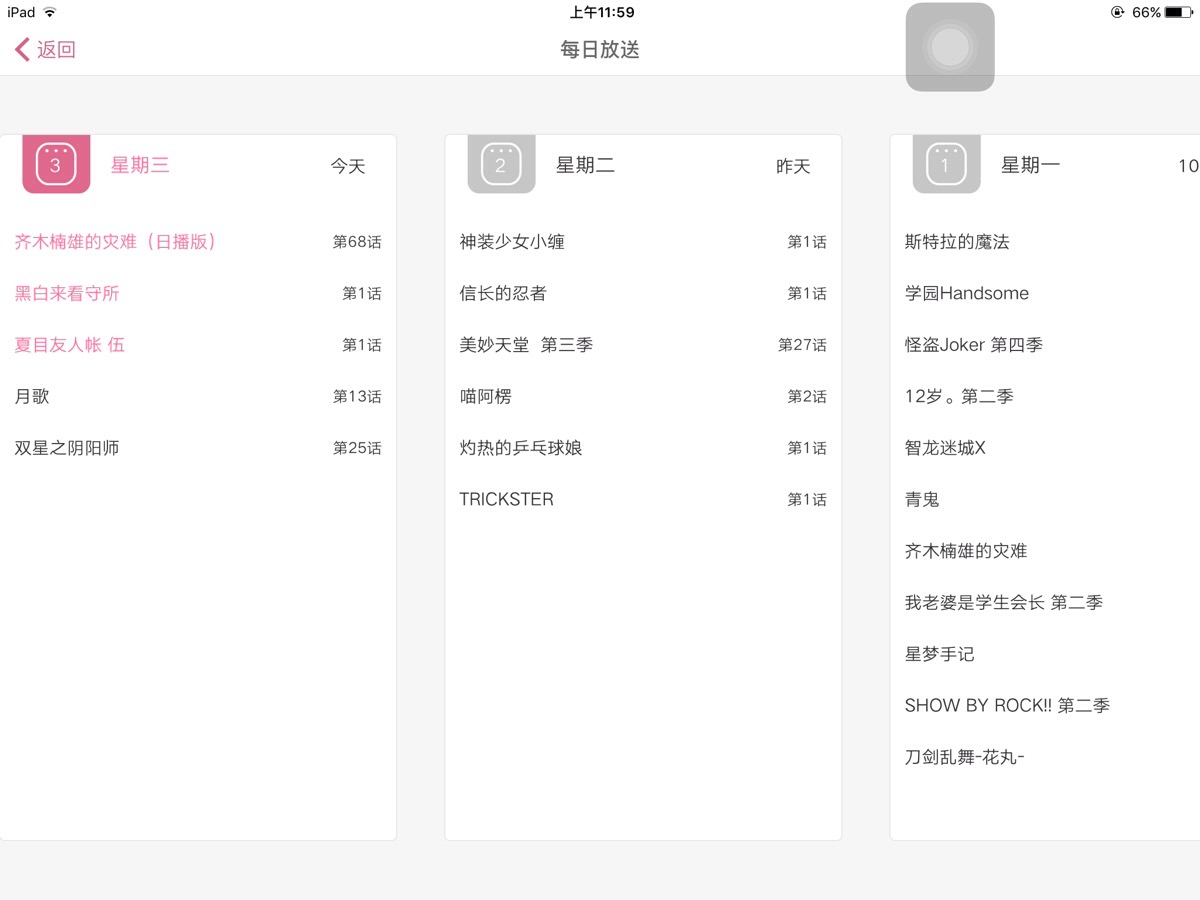This screenshot has height=900, width=1200.
Task: Tap the AssistiveTouch floating button
Action: (x=950, y=47)
